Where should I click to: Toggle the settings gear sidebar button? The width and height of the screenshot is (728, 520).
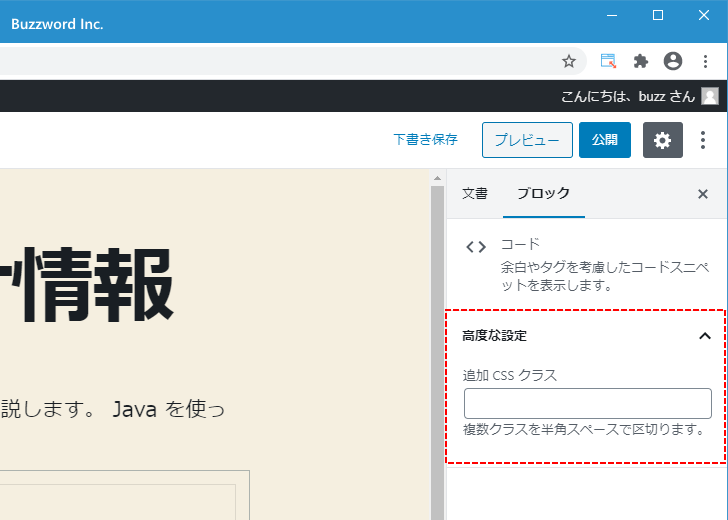(662, 140)
